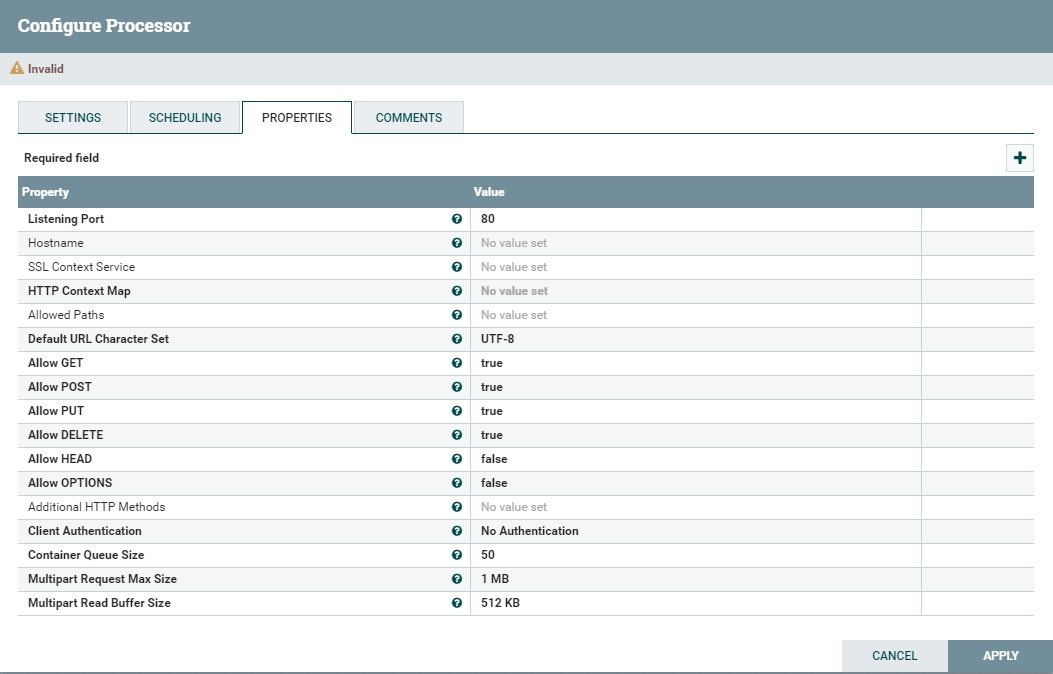
Task: Set Additional HTTP Methods value
Action: [x=696, y=507]
